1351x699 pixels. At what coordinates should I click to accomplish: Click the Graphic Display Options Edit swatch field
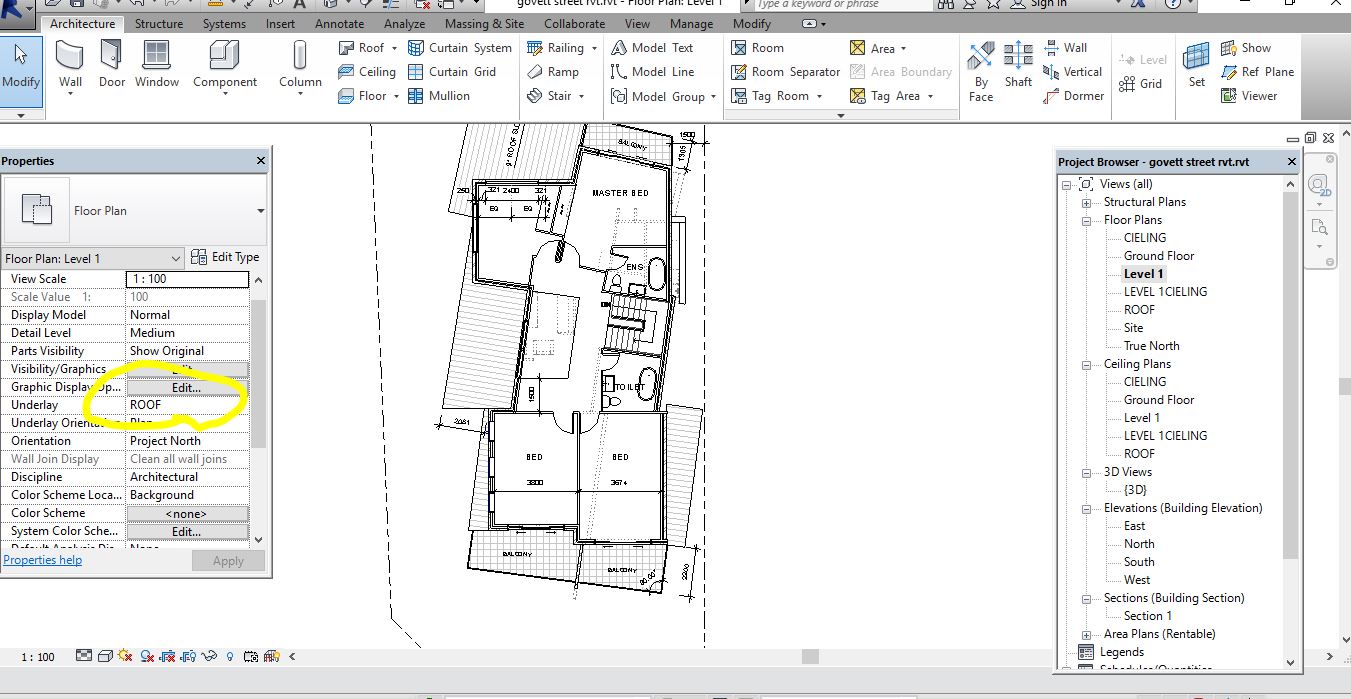(x=186, y=387)
